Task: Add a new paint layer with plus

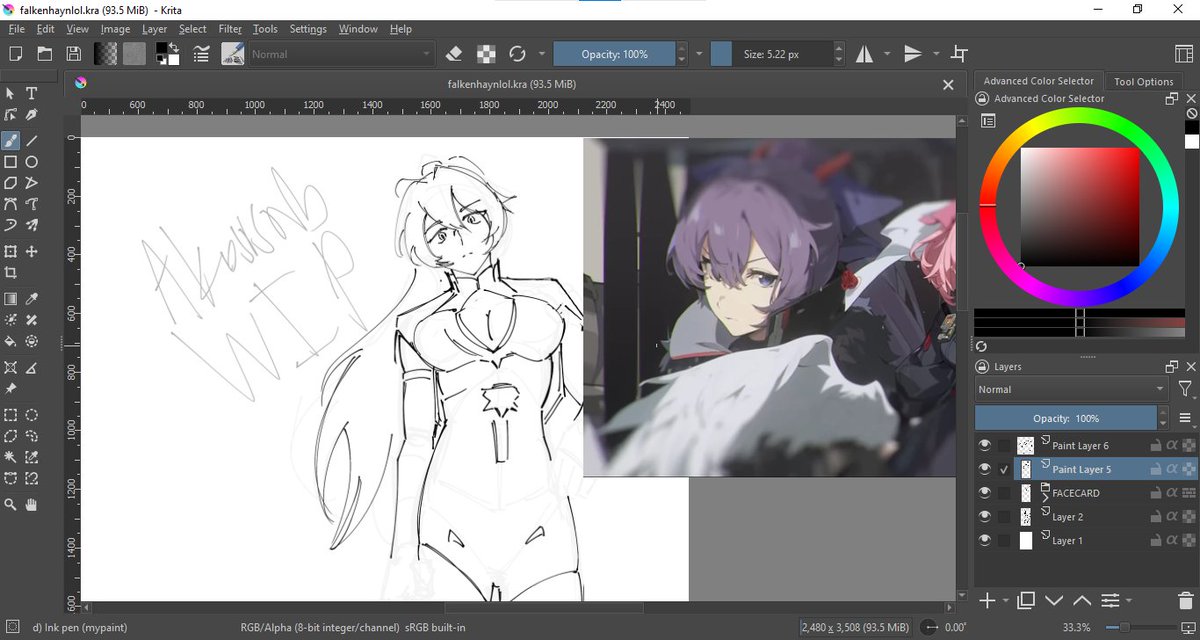Action: (x=987, y=600)
